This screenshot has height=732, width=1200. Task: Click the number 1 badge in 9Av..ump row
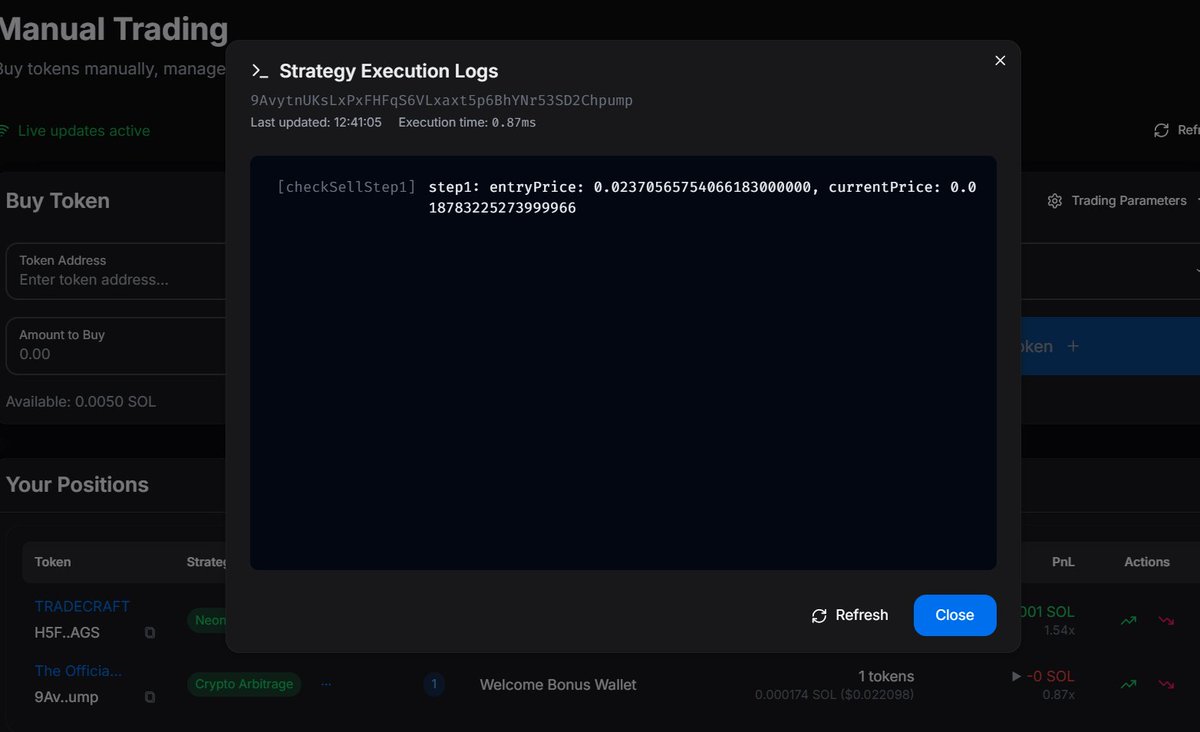434,685
